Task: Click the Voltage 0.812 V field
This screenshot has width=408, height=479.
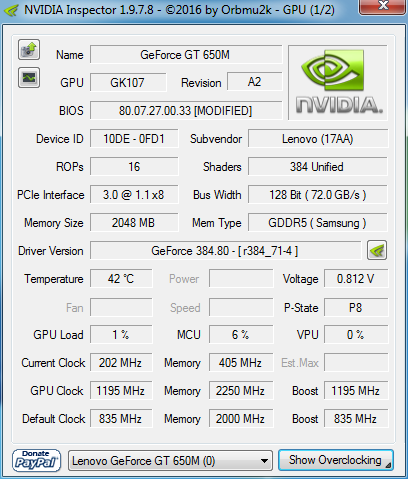Action: [x=356, y=279]
